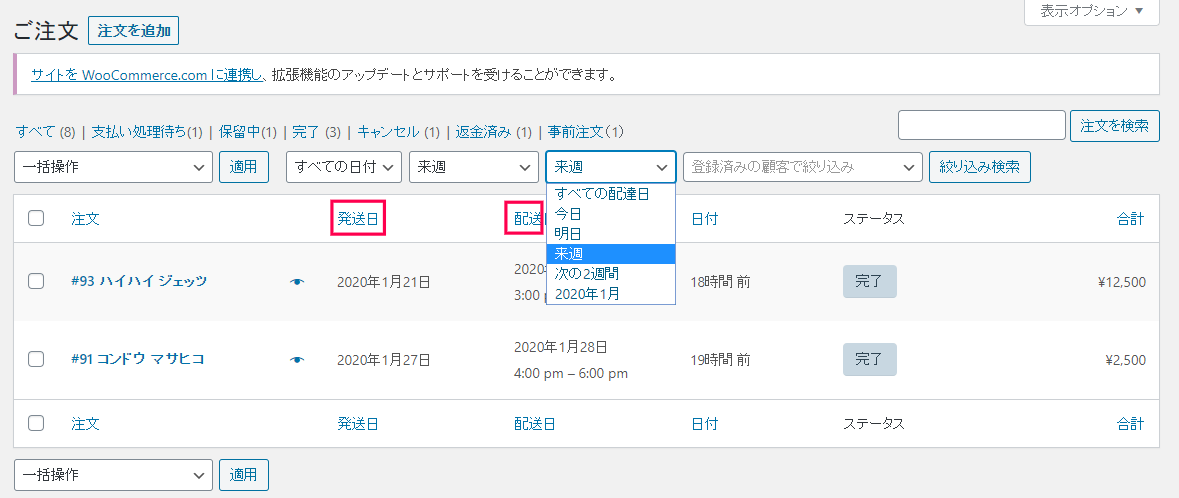The image size is (1179, 498).
Task: Sort the table by 発送日 column header
Action: [358, 219]
